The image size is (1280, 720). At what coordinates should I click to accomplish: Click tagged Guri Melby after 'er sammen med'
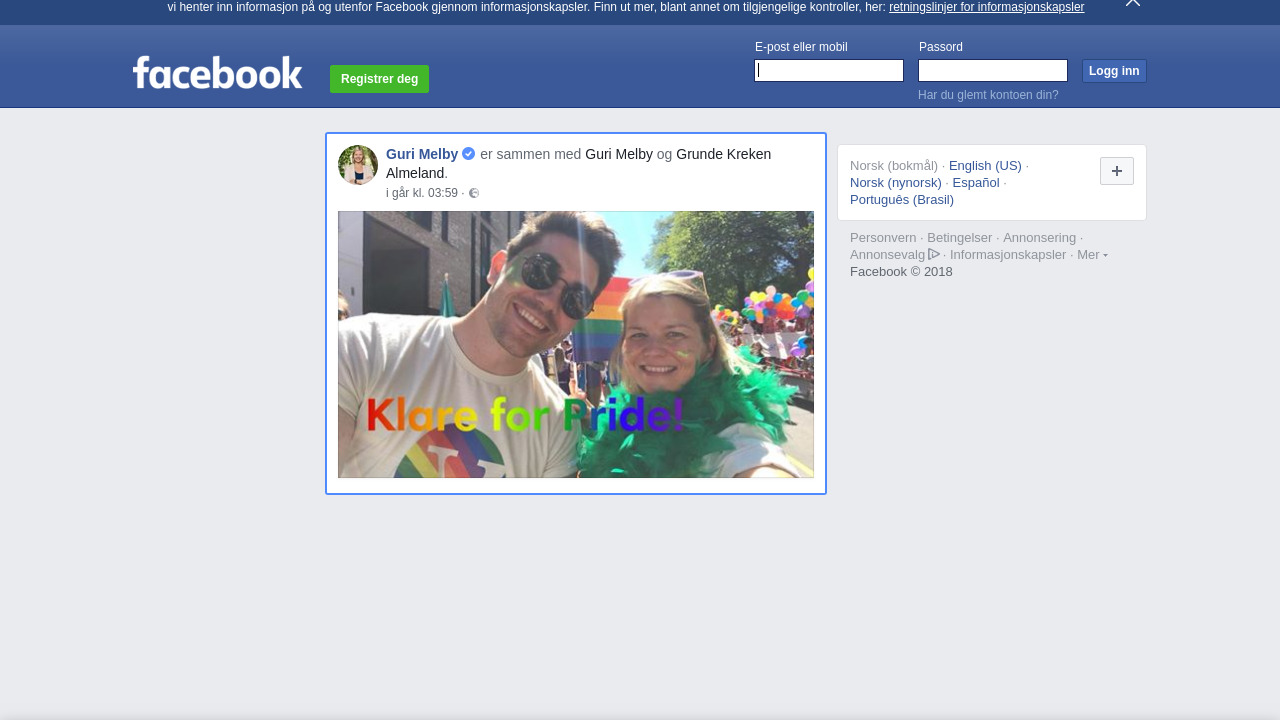pyautogui.click(x=619, y=154)
